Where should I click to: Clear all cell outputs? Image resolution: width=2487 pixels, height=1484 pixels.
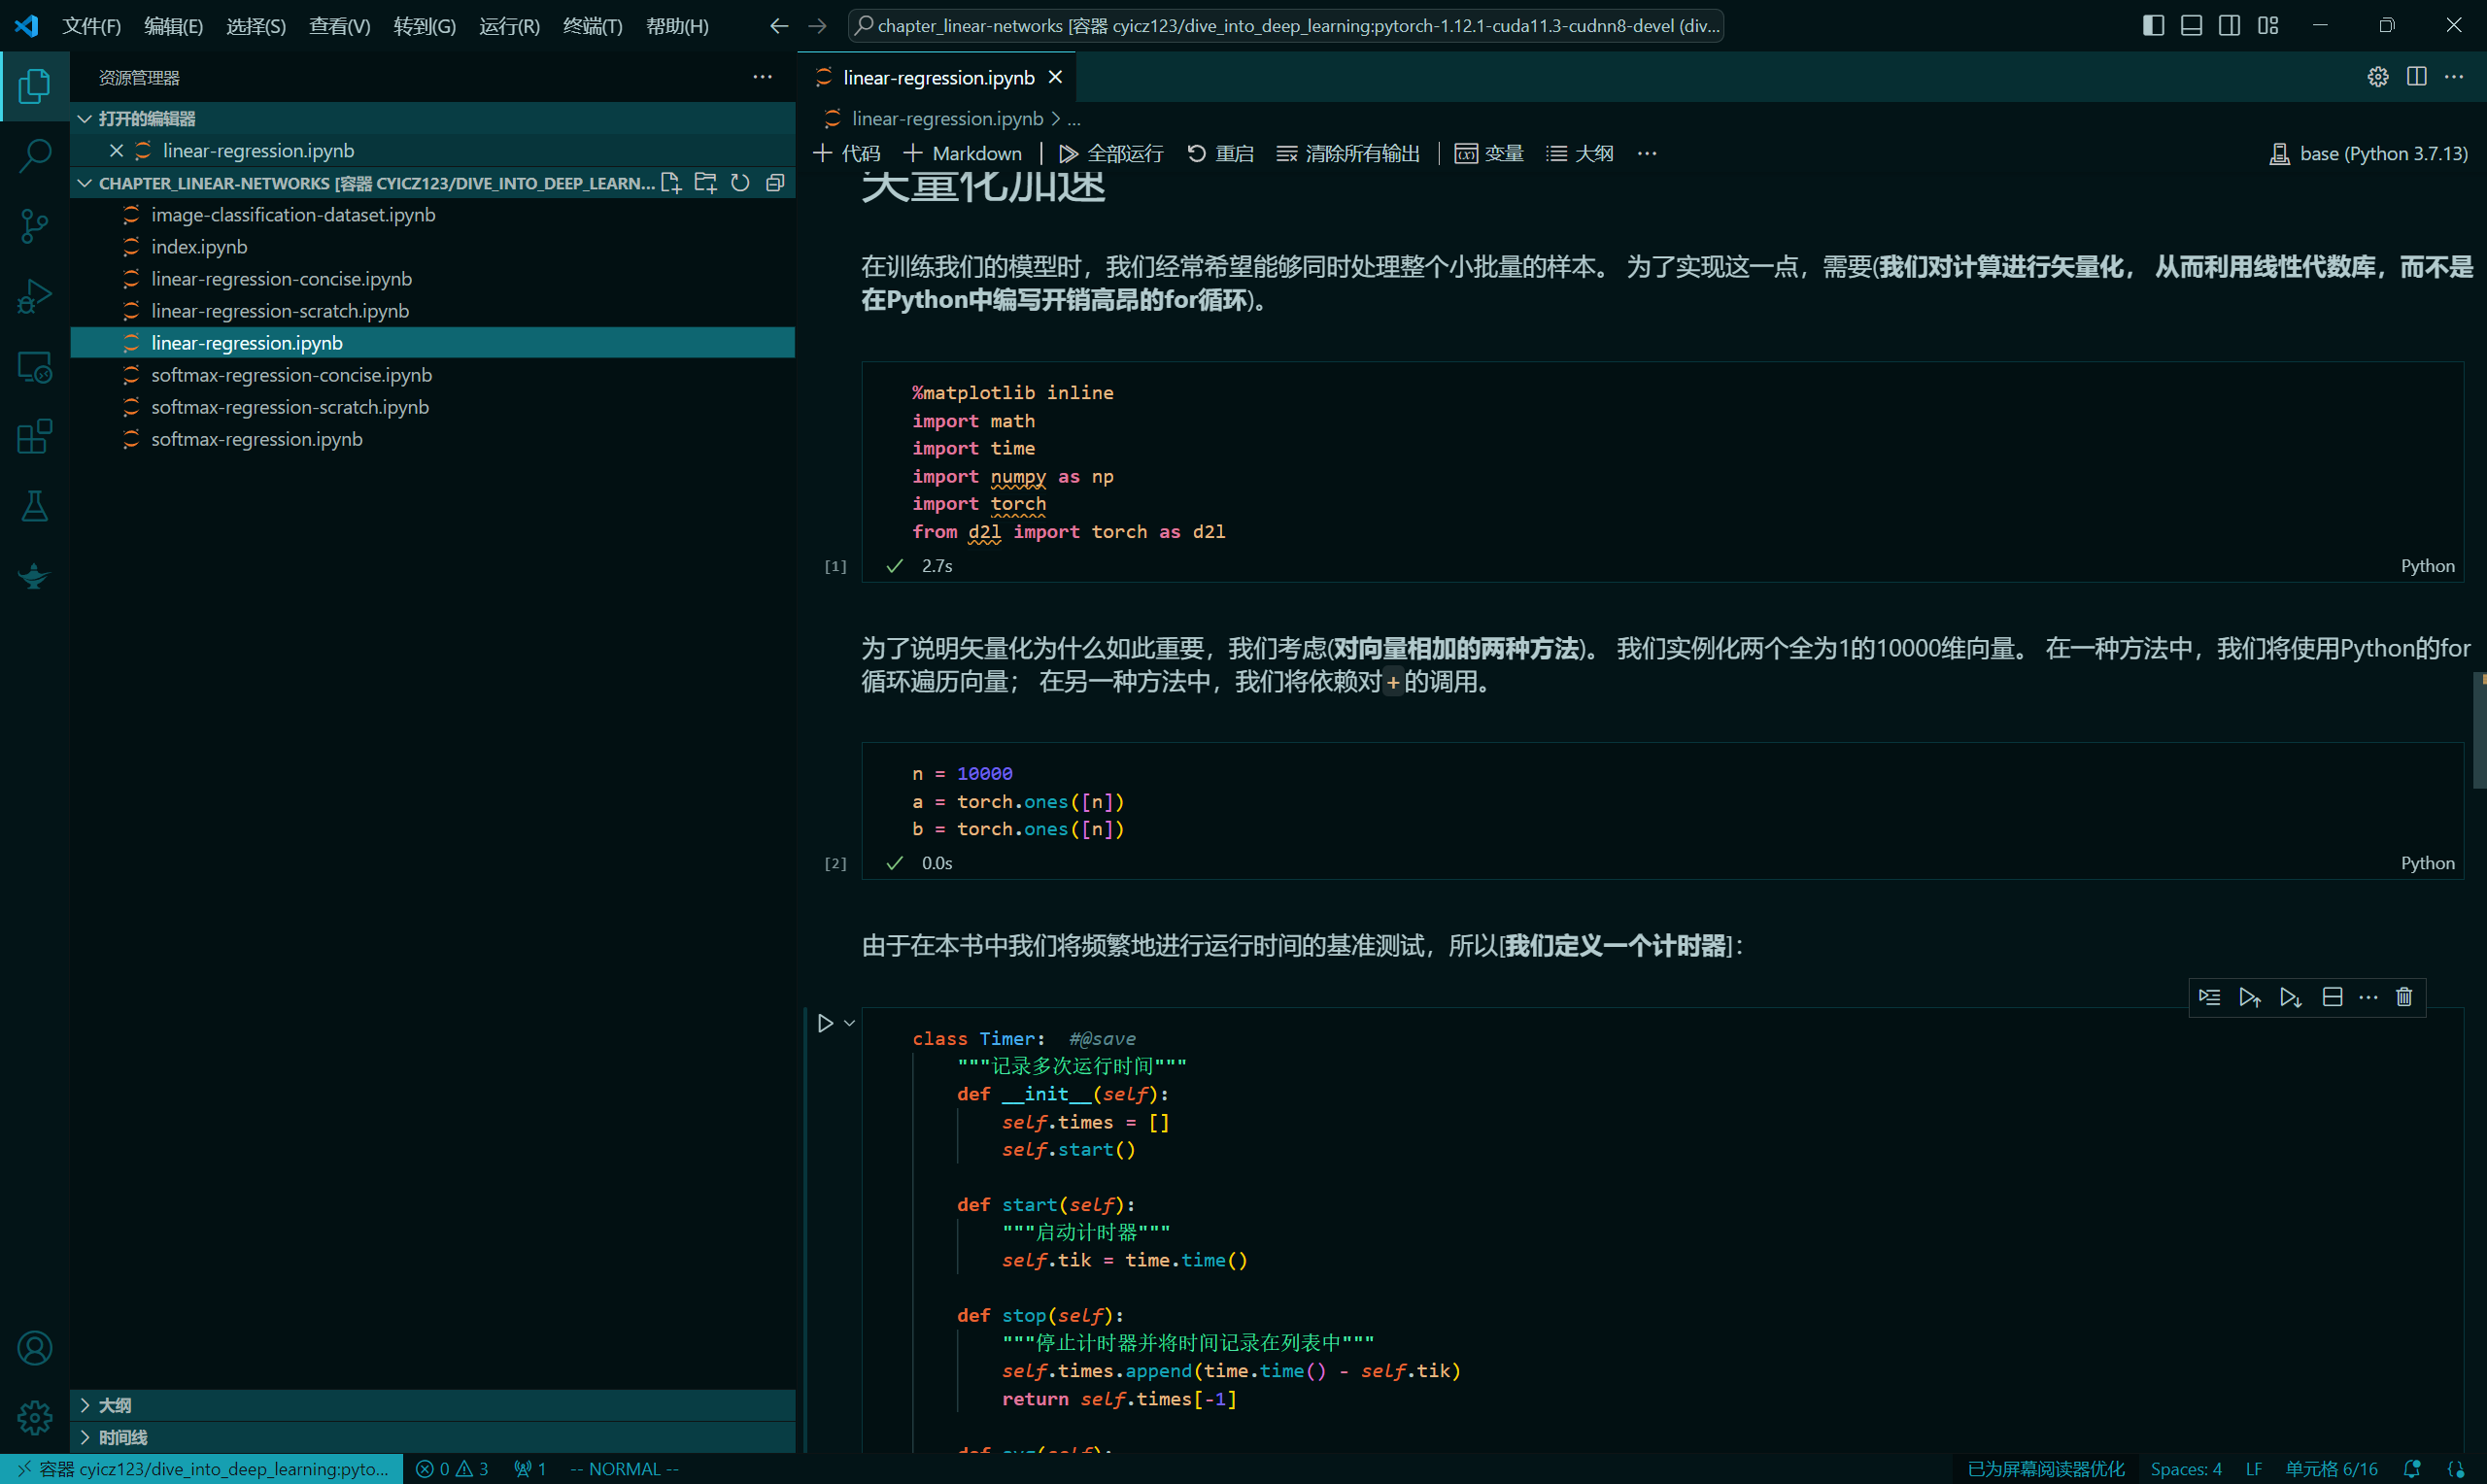pyautogui.click(x=1347, y=153)
